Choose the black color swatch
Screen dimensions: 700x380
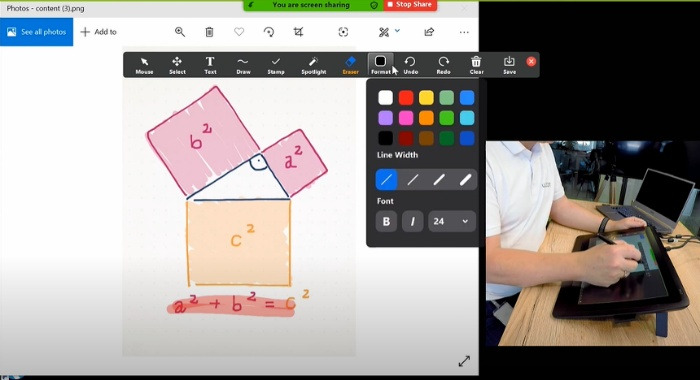coord(385,138)
